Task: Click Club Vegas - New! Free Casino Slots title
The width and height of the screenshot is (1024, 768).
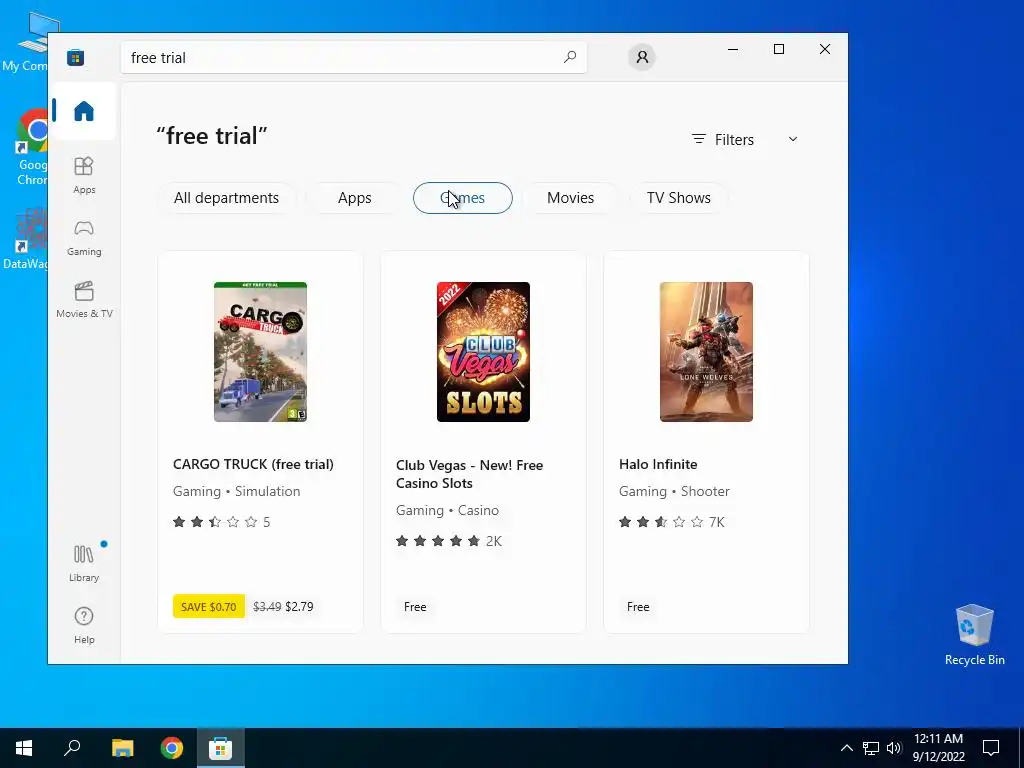Action: coord(470,474)
